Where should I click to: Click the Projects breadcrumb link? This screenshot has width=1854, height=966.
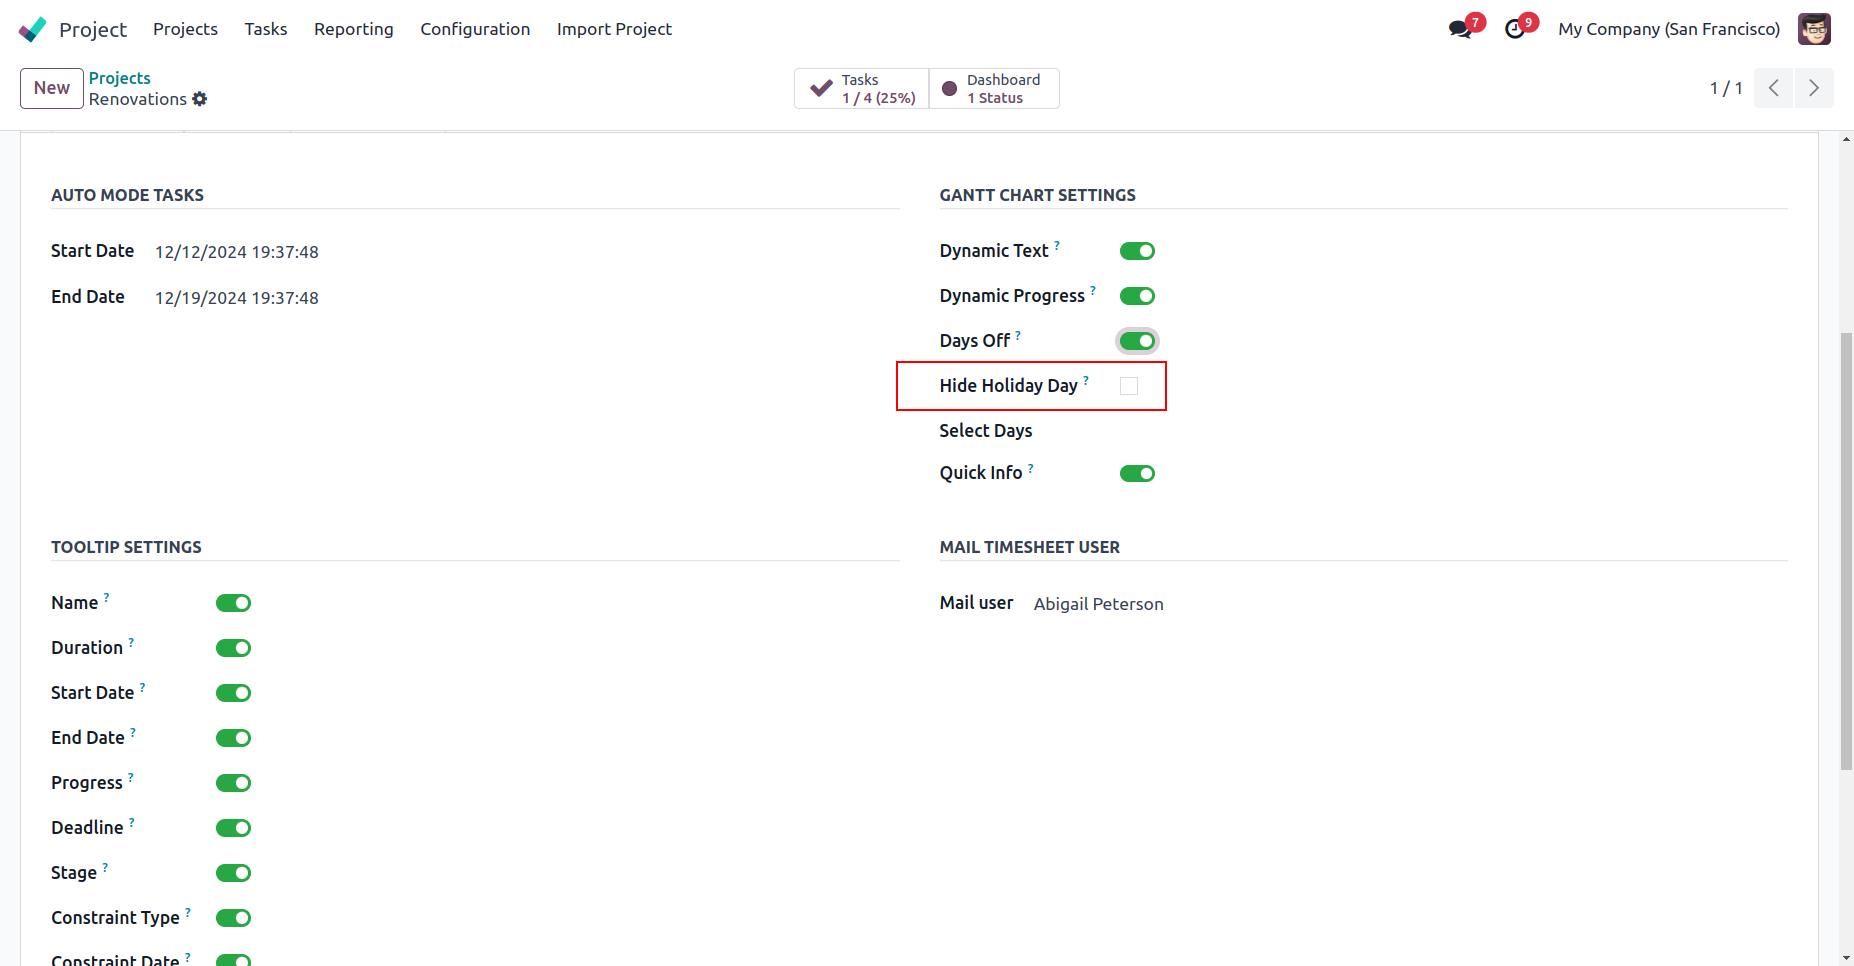119,78
